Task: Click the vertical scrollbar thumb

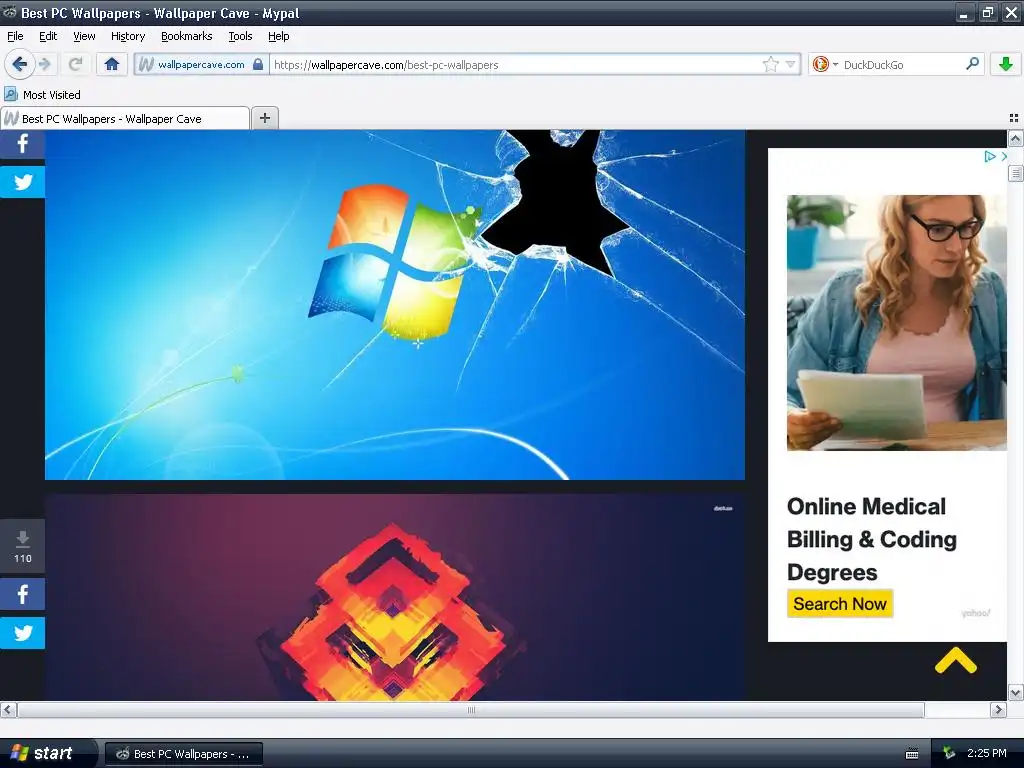Action: click(1015, 173)
